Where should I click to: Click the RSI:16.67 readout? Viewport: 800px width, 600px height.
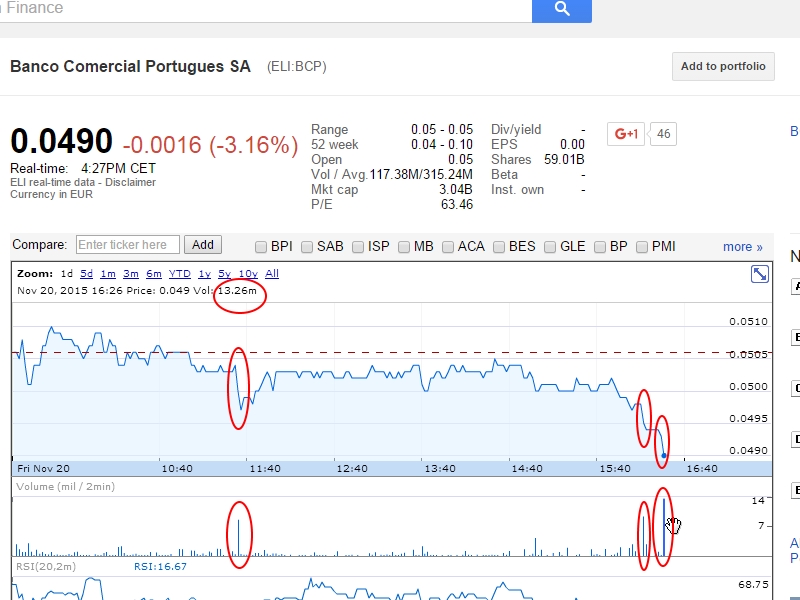coord(160,567)
